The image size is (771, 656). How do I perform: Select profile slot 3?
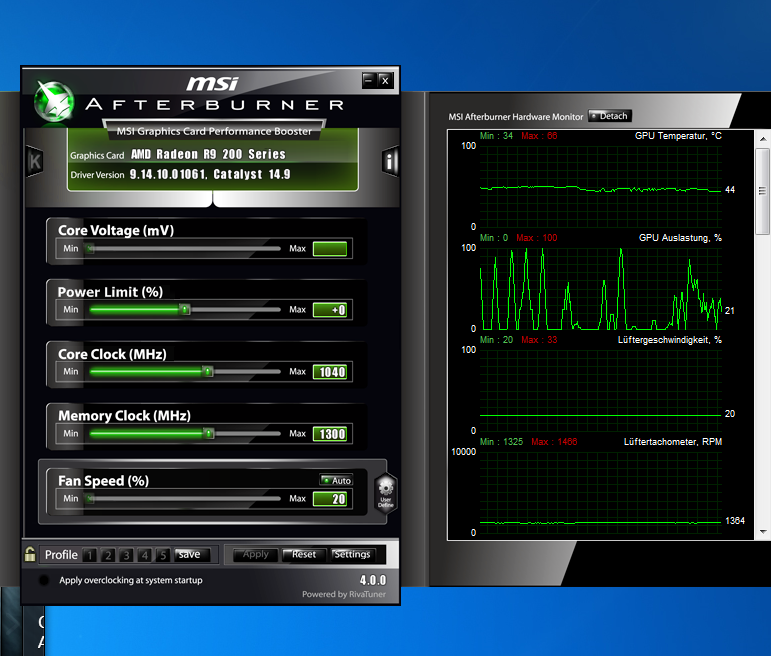coord(126,555)
